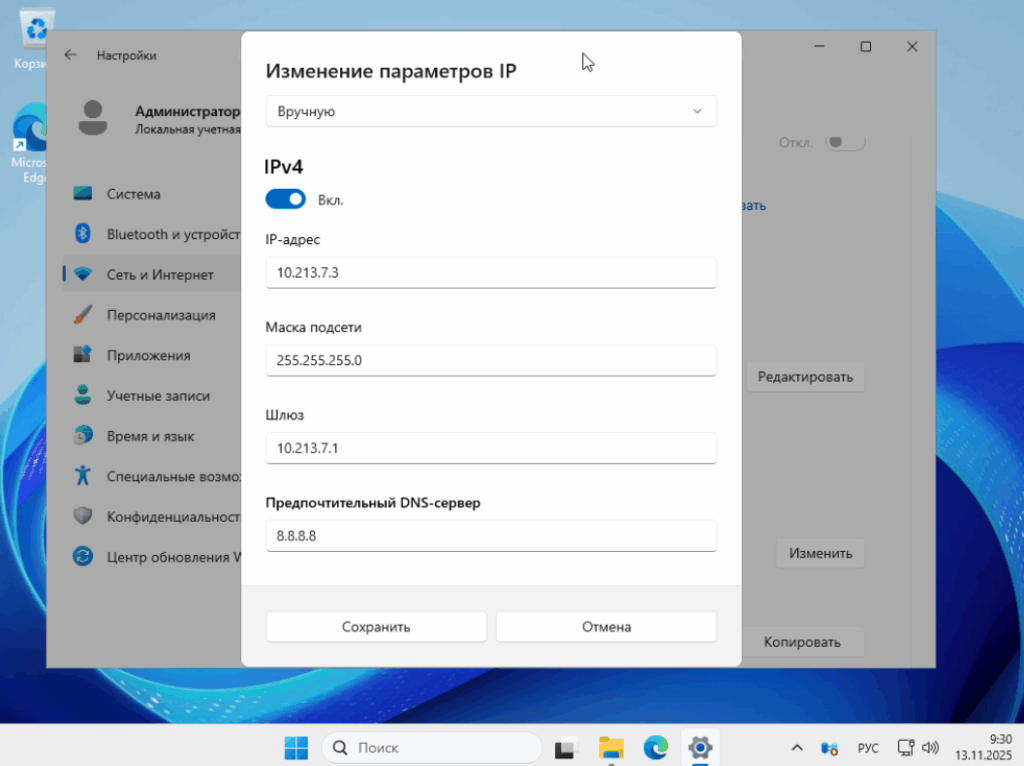
Task: Save IP settings with Сохранить
Action: [x=376, y=626]
